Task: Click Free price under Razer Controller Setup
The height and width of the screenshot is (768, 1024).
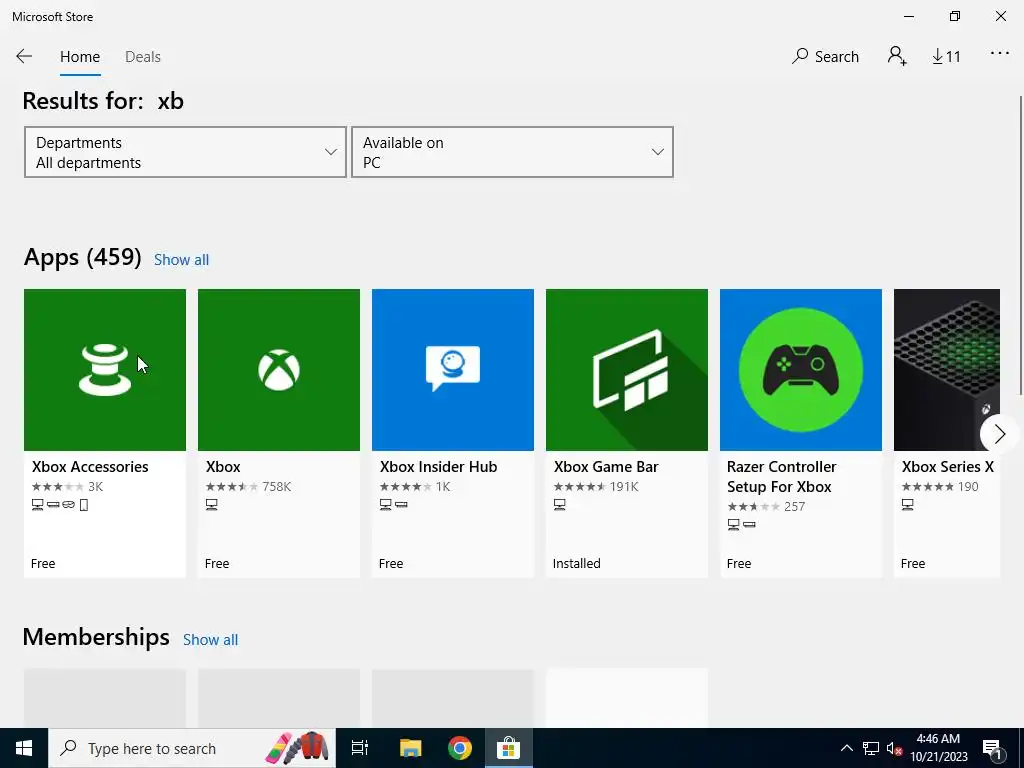Action: pyautogui.click(x=739, y=564)
